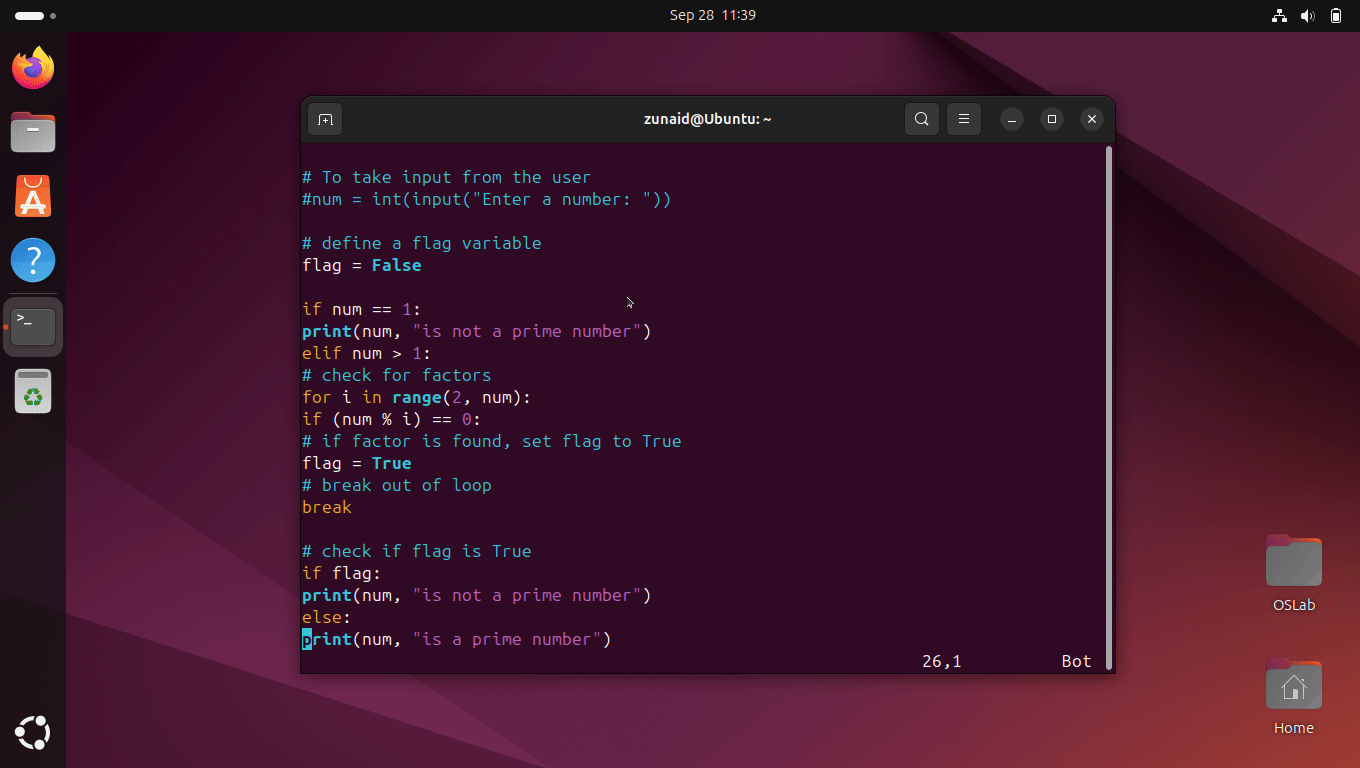Click the zunaid@Ubuntu window title
The width and height of the screenshot is (1360, 768).
click(707, 118)
